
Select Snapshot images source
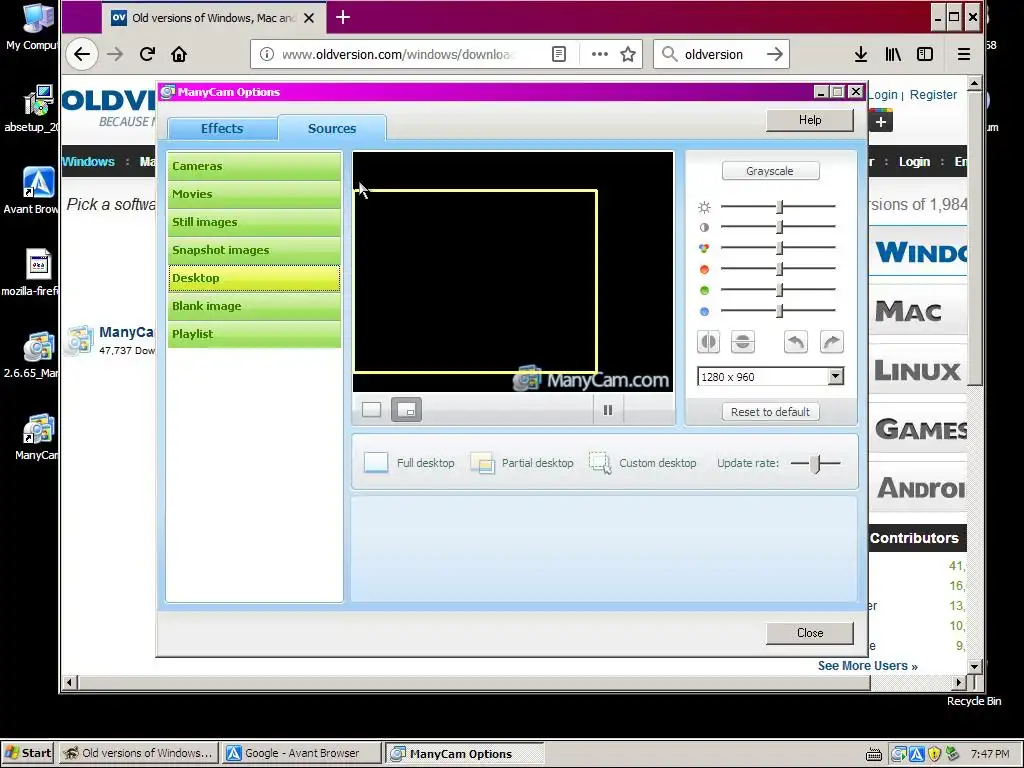pos(254,251)
